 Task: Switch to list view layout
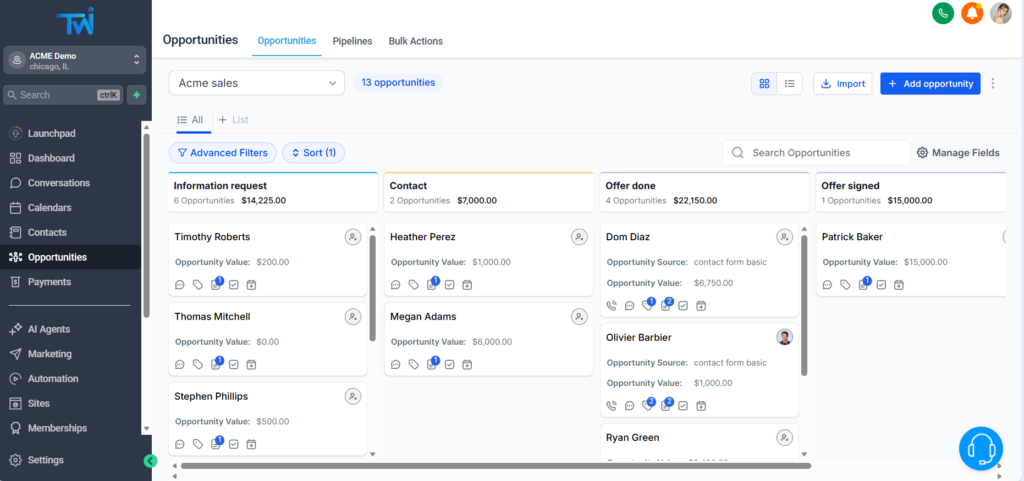[x=789, y=84]
